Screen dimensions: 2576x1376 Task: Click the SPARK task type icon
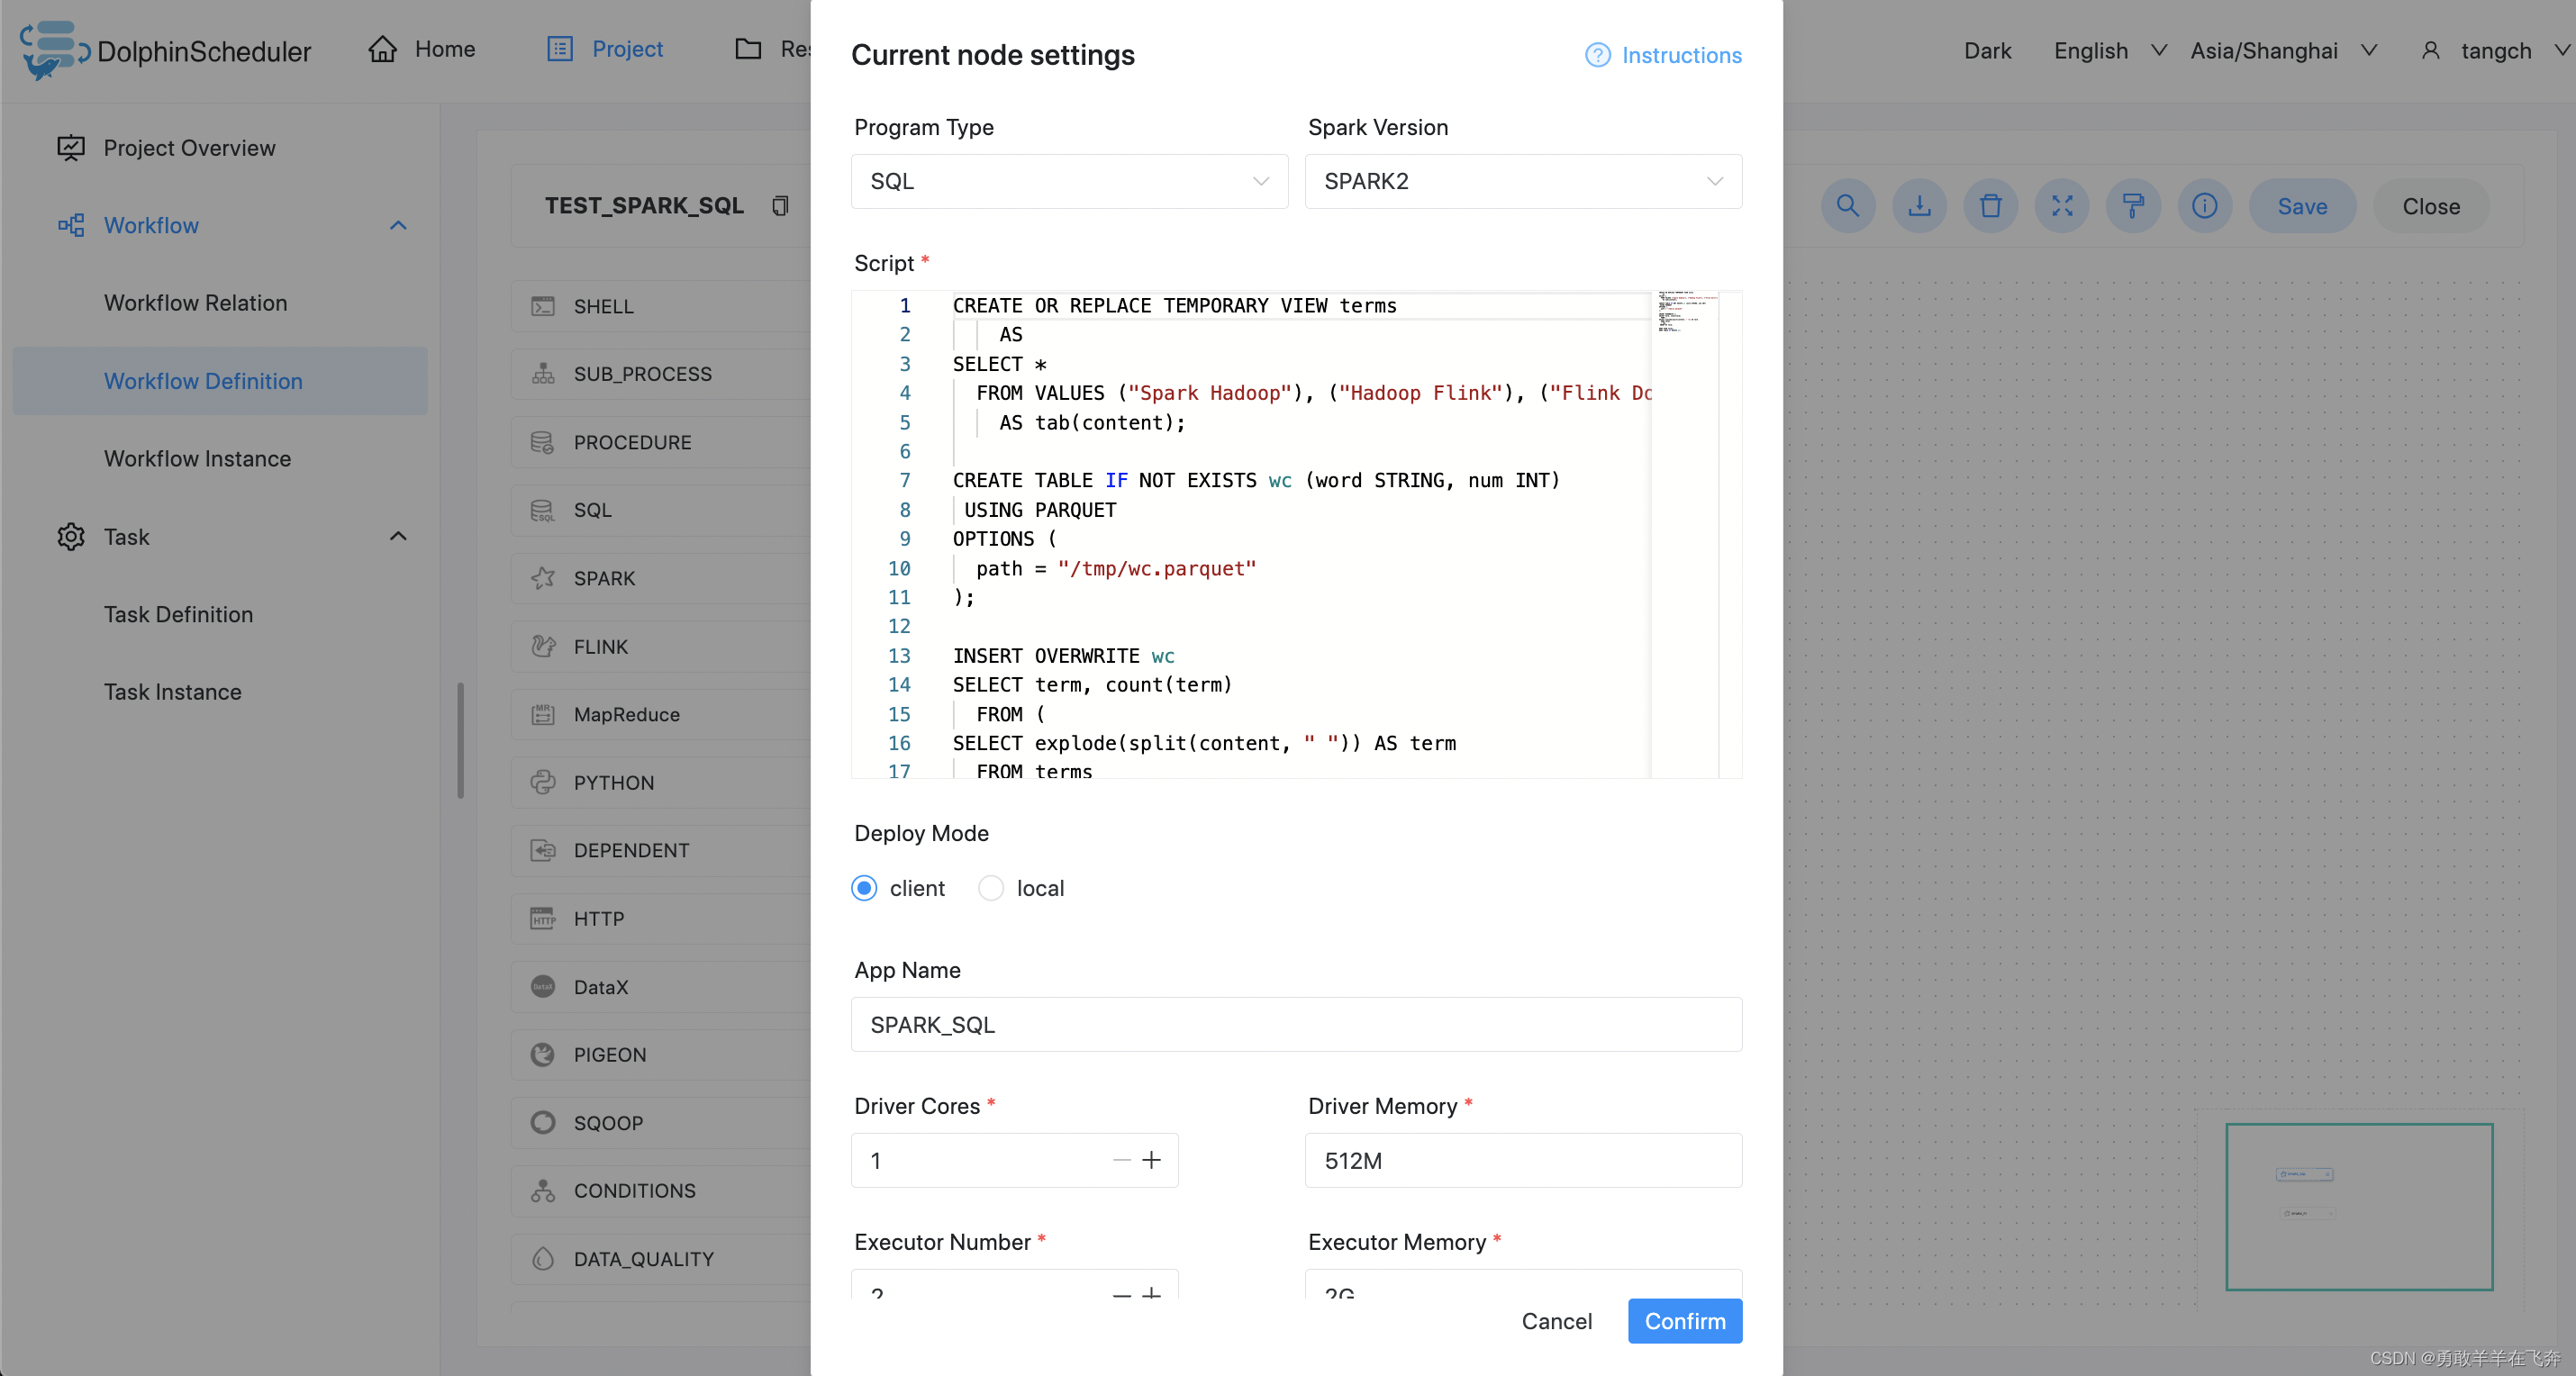(545, 577)
